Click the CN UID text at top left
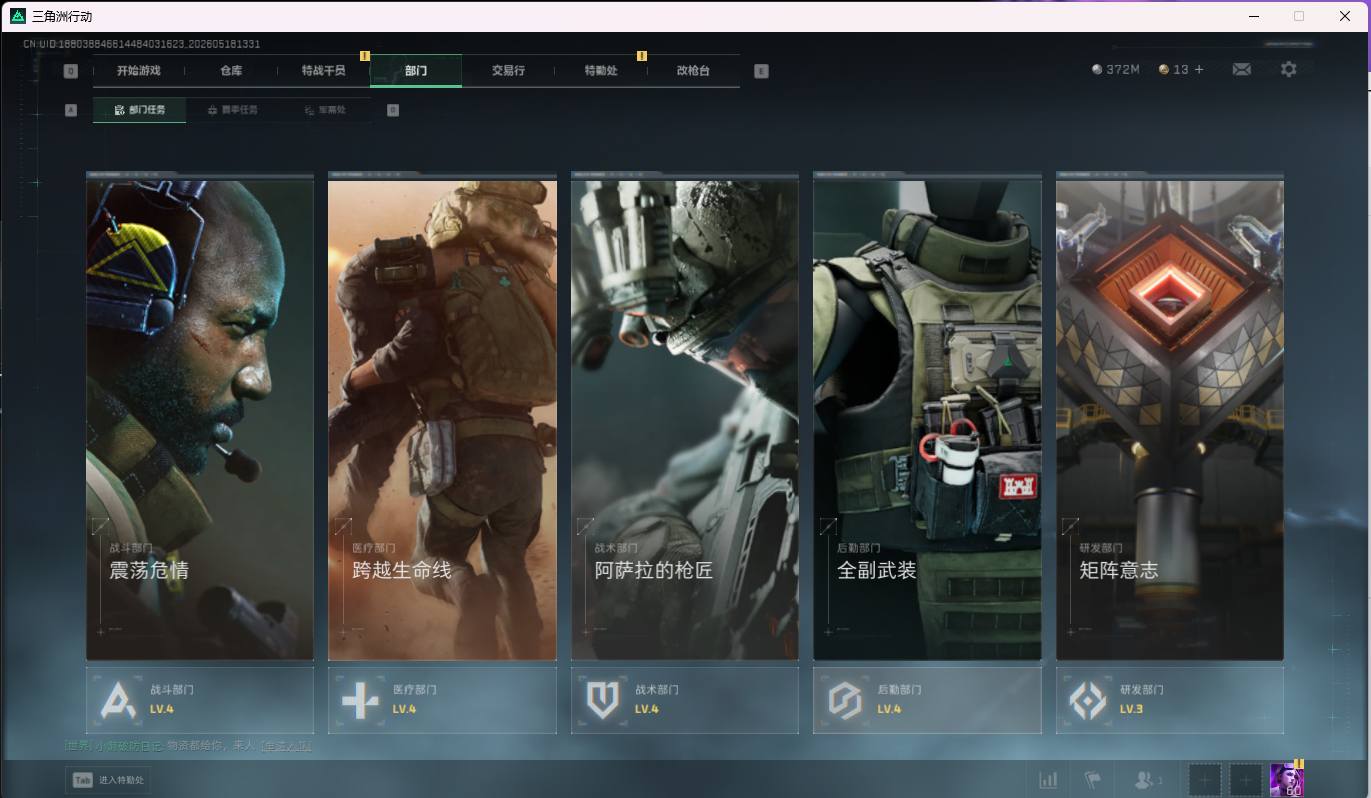Image resolution: width=1371 pixels, height=798 pixels. point(142,44)
